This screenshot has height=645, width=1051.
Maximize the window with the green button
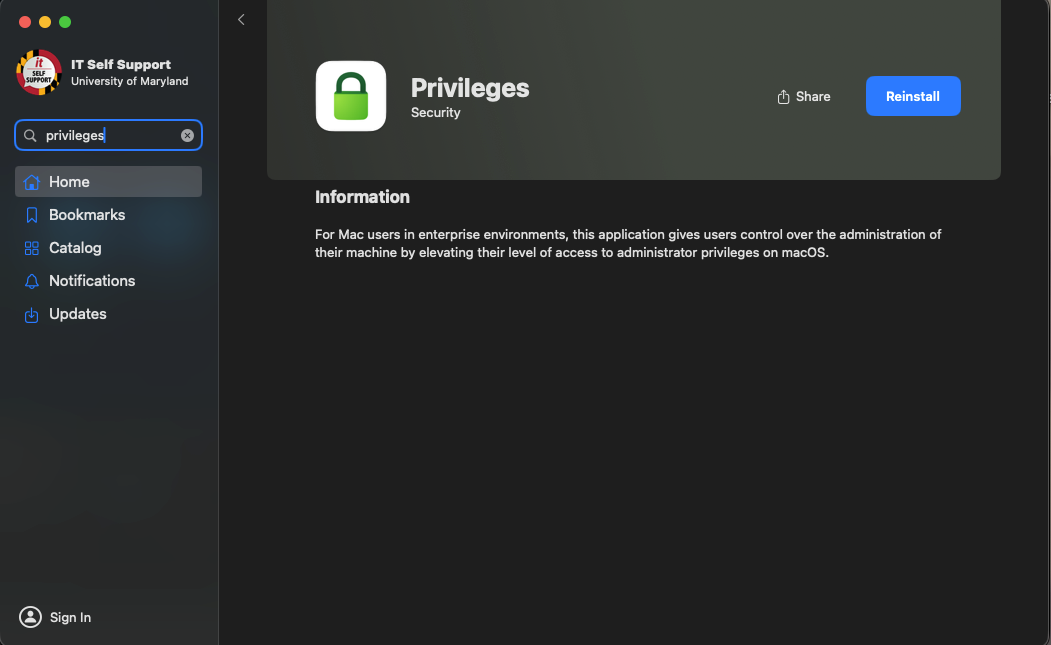pos(65,22)
